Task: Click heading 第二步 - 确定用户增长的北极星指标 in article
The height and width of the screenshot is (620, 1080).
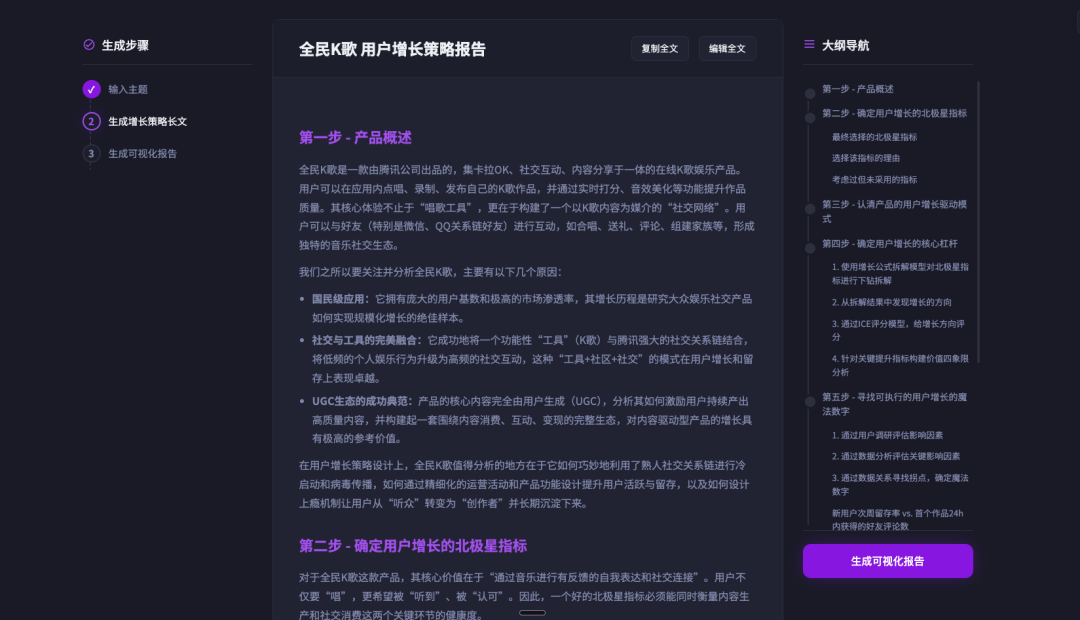Action: (x=413, y=546)
